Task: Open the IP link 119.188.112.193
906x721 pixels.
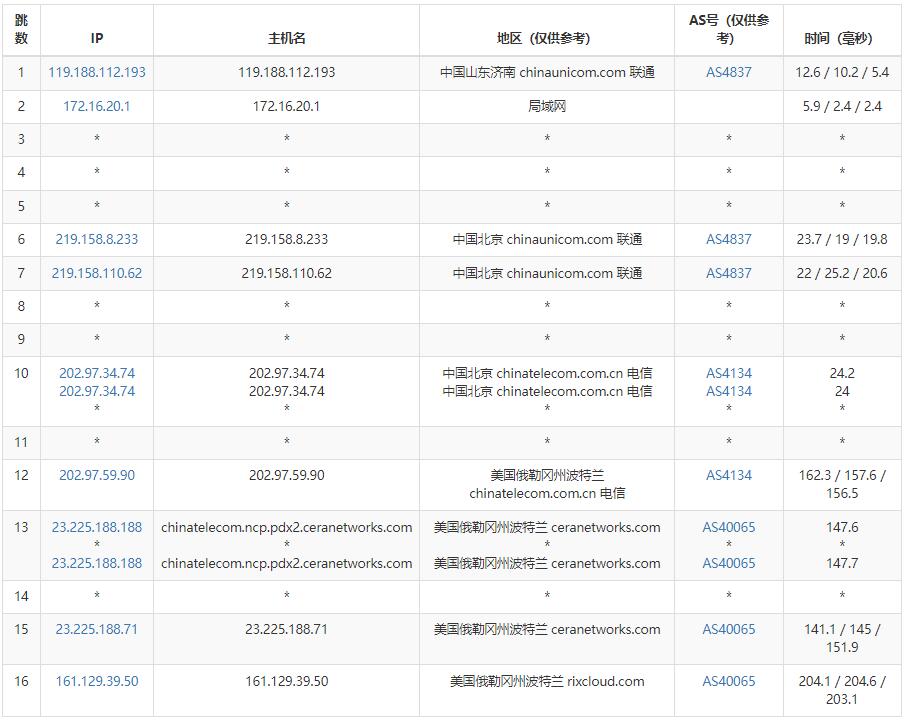Action: tap(96, 72)
